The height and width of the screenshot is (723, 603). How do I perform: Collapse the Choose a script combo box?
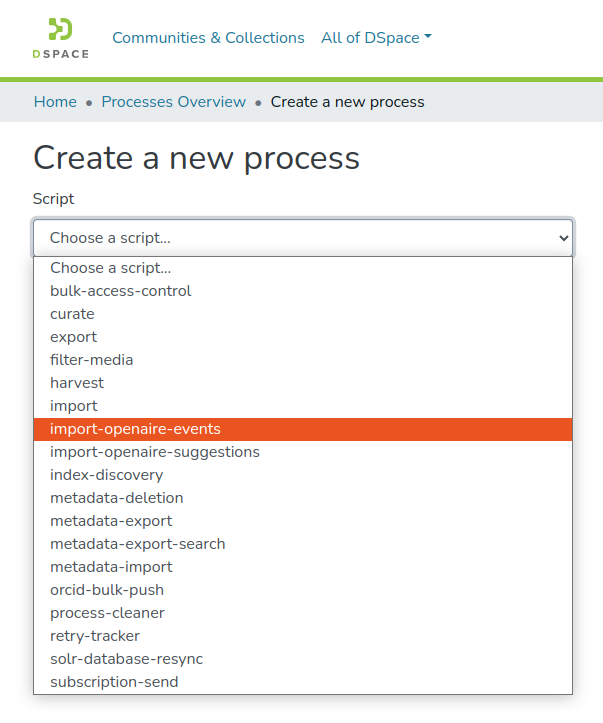pyautogui.click(x=302, y=238)
